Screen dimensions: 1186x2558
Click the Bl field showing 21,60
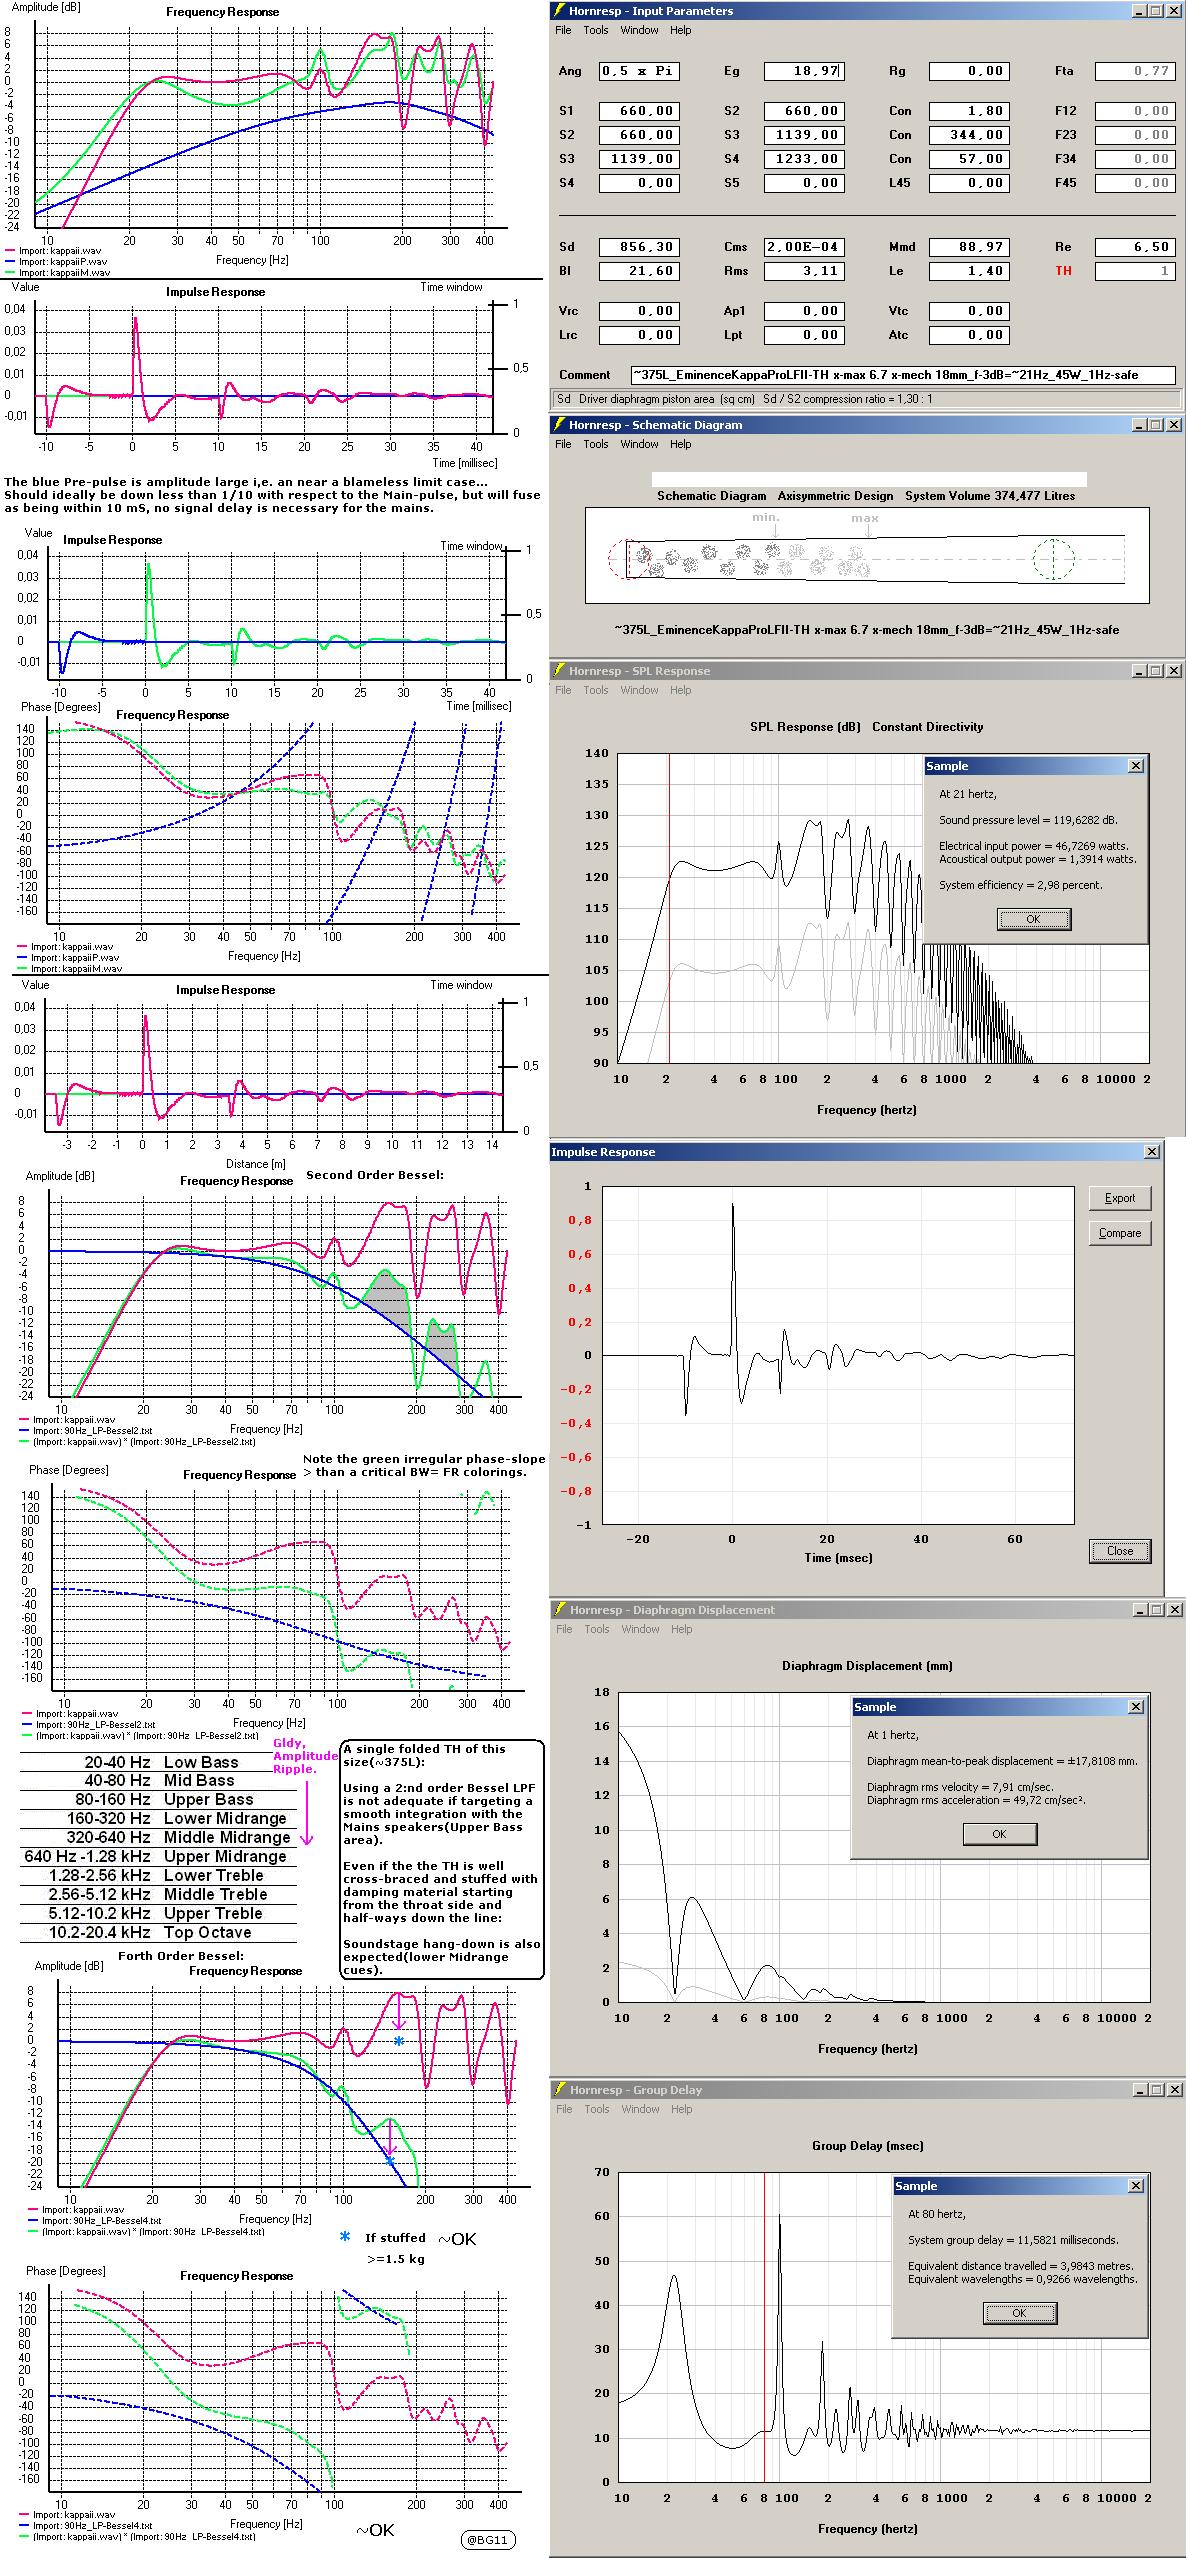click(638, 271)
